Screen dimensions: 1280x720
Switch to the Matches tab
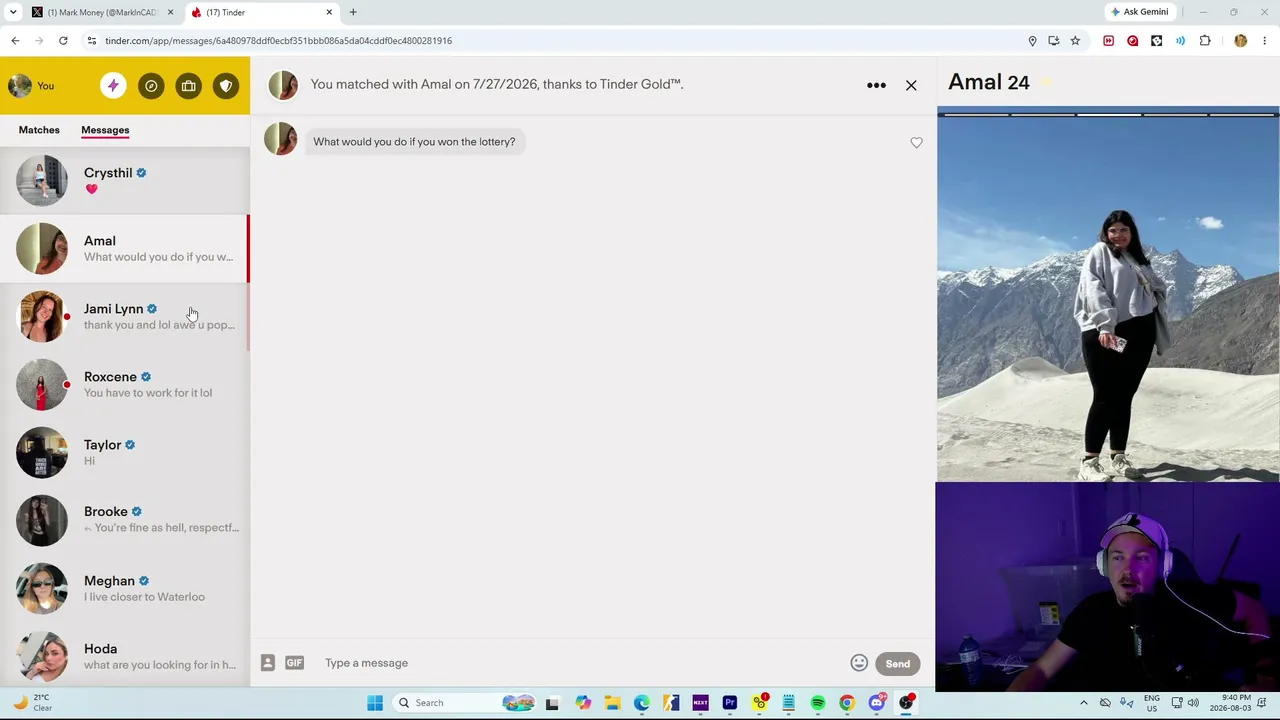39,130
